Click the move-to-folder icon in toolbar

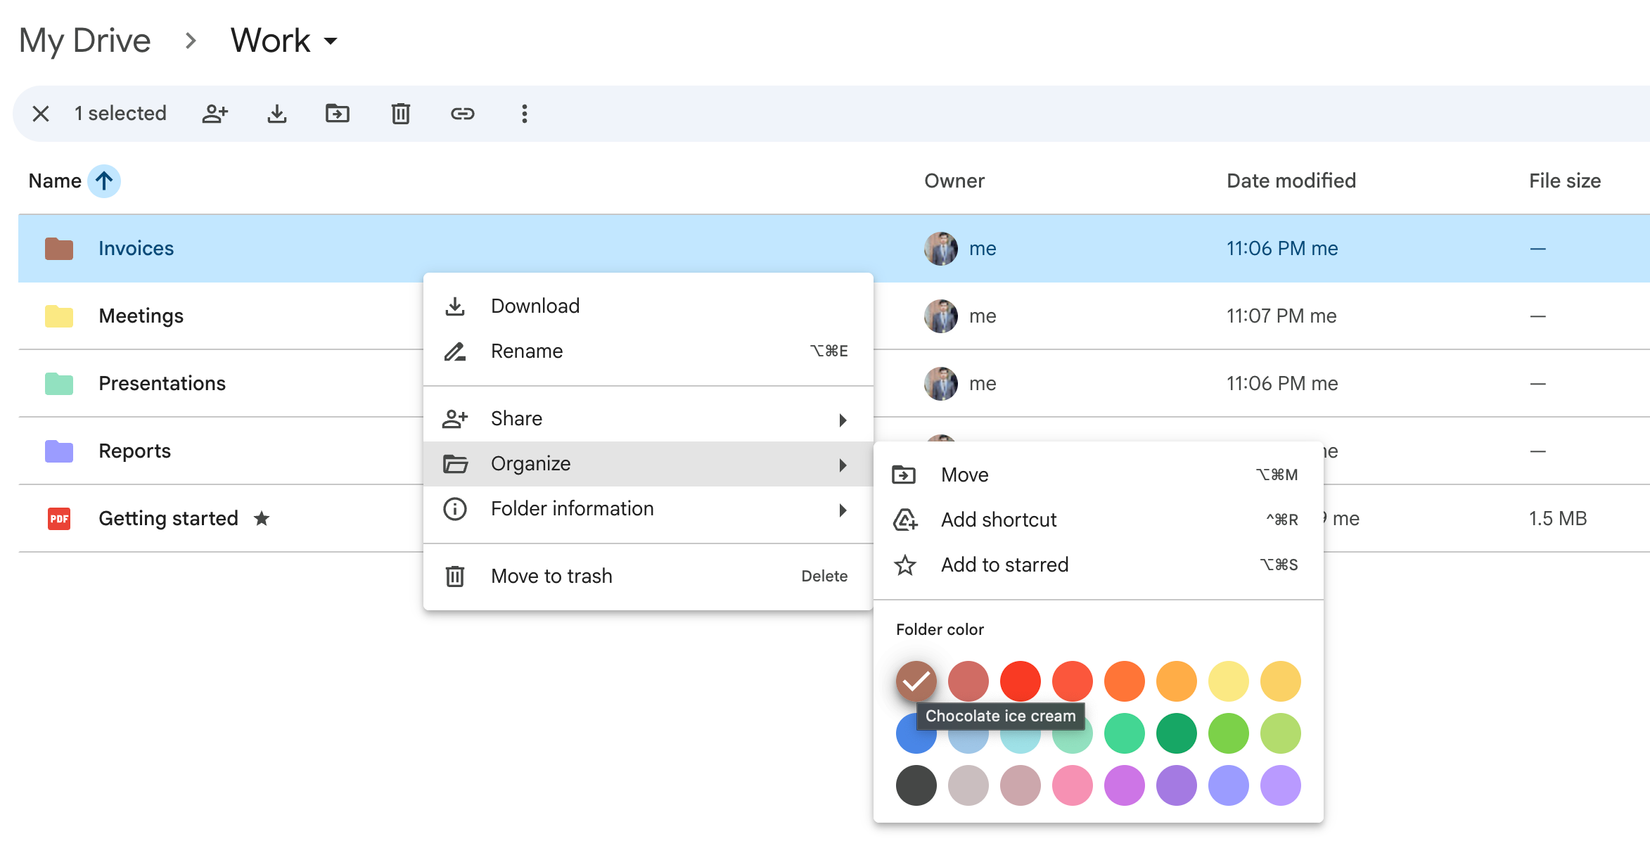[x=338, y=114]
